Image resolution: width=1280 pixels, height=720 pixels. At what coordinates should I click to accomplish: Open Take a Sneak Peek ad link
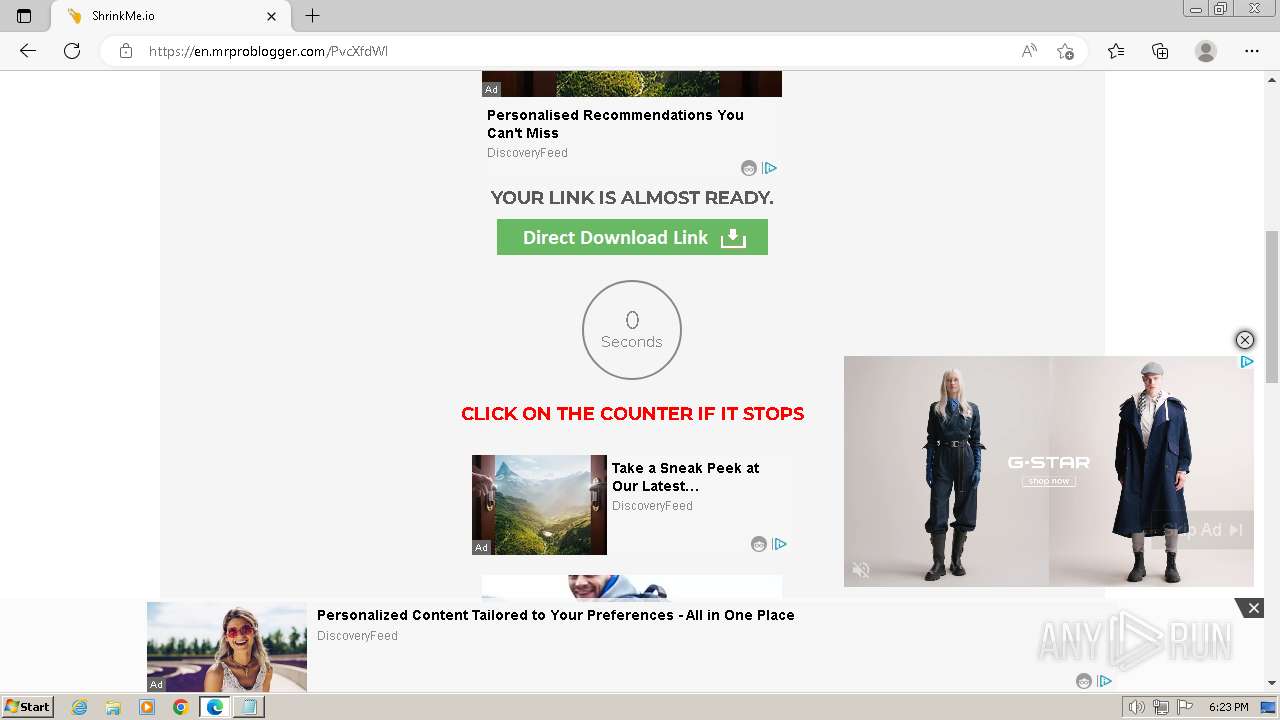pyautogui.click(x=685, y=477)
